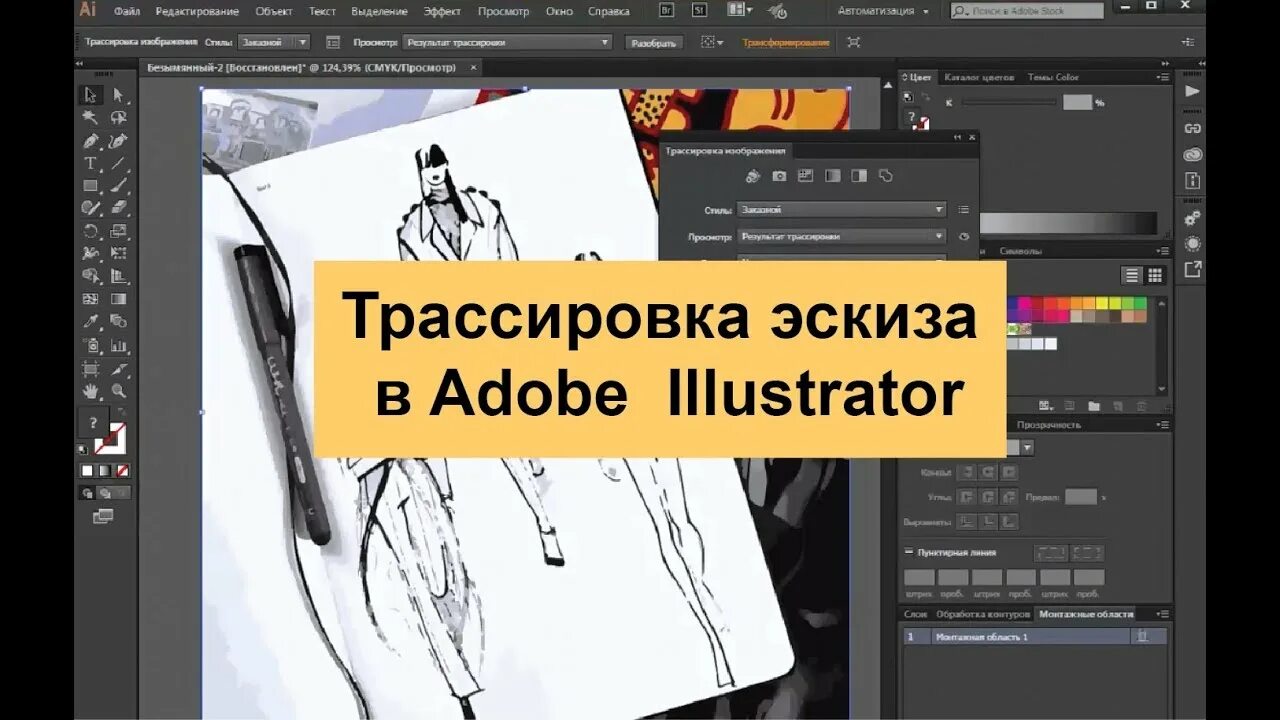Click the Fill box with question mark

[x=93, y=423]
